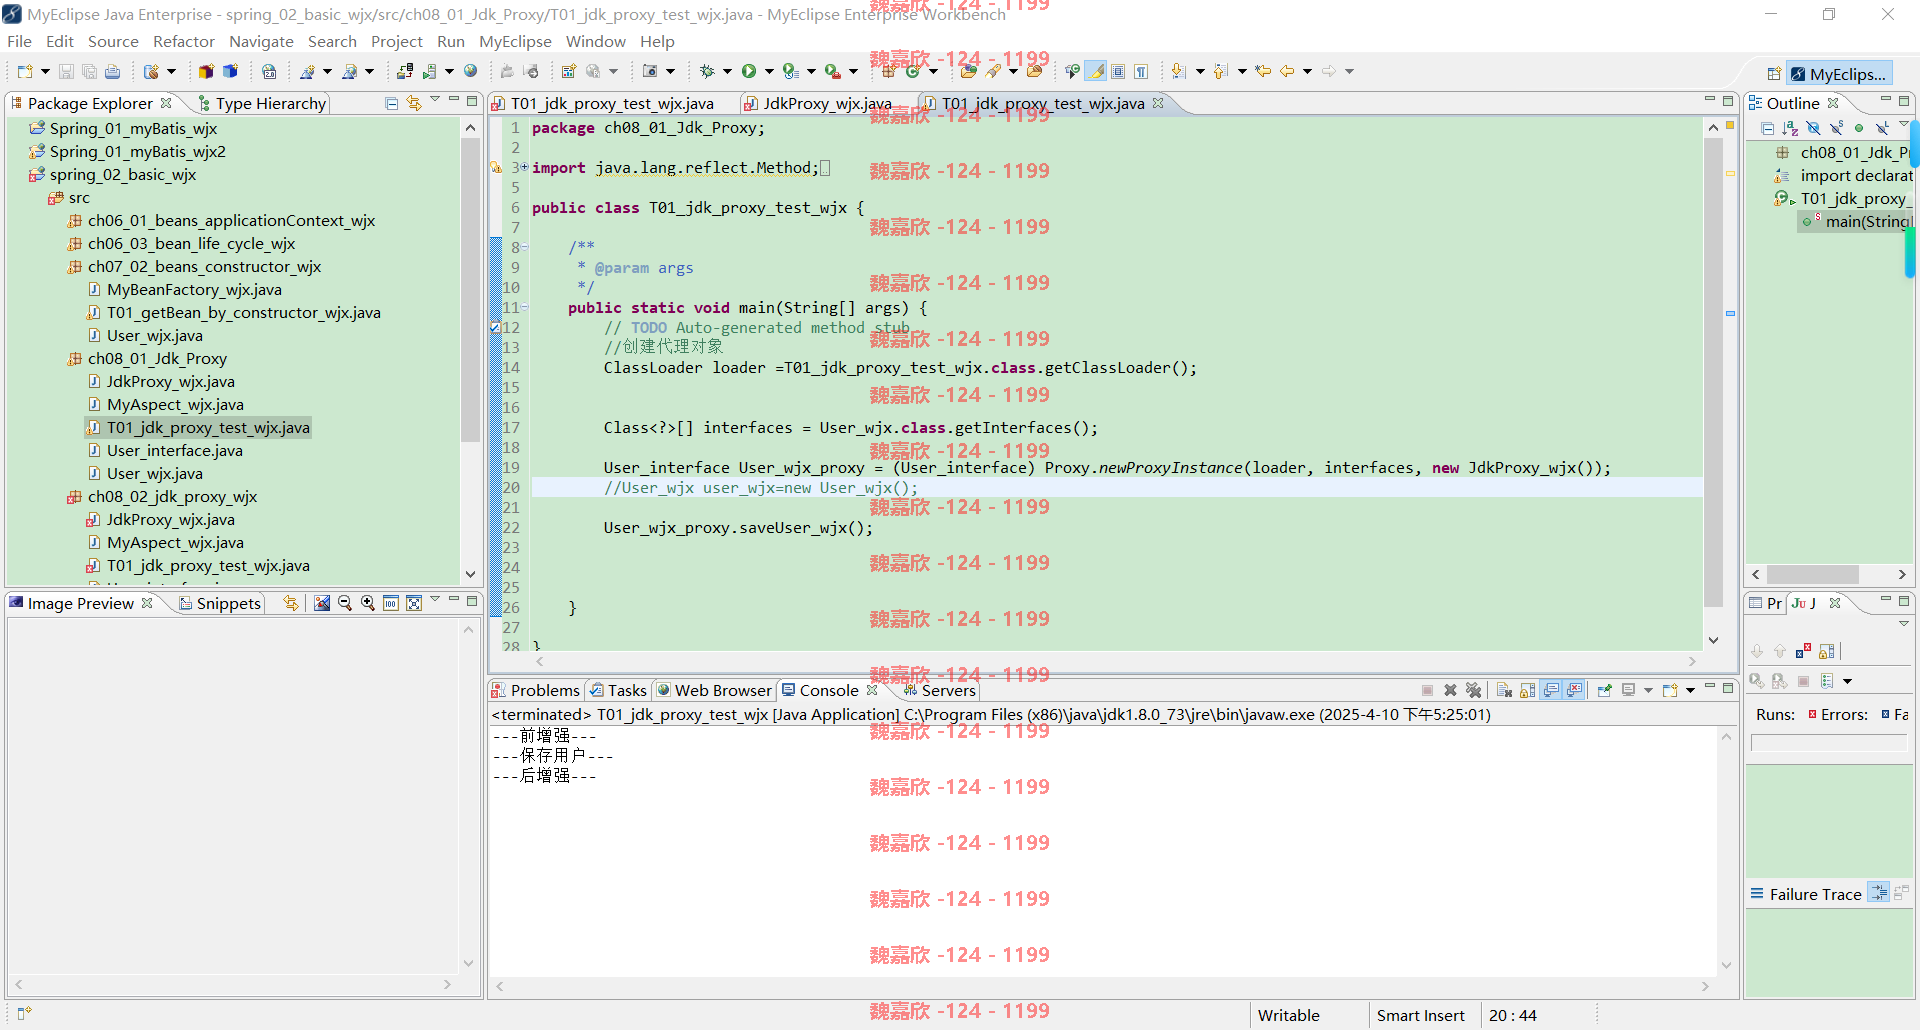Viewport: 1920px width, 1030px height.
Task: Select the MyEclipse perspective button
Action: pyautogui.click(x=1838, y=74)
